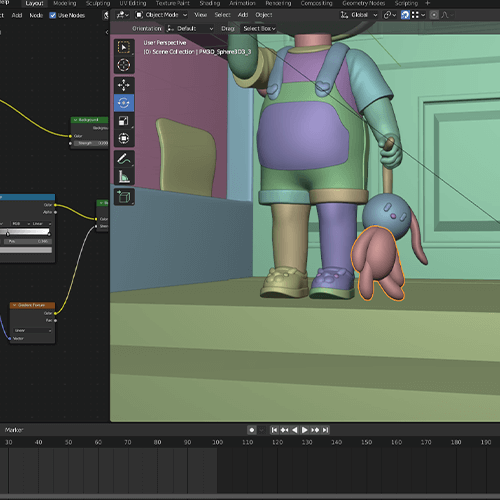Open Orientation Default dropdown
The height and width of the screenshot is (500, 500).
(190, 29)
